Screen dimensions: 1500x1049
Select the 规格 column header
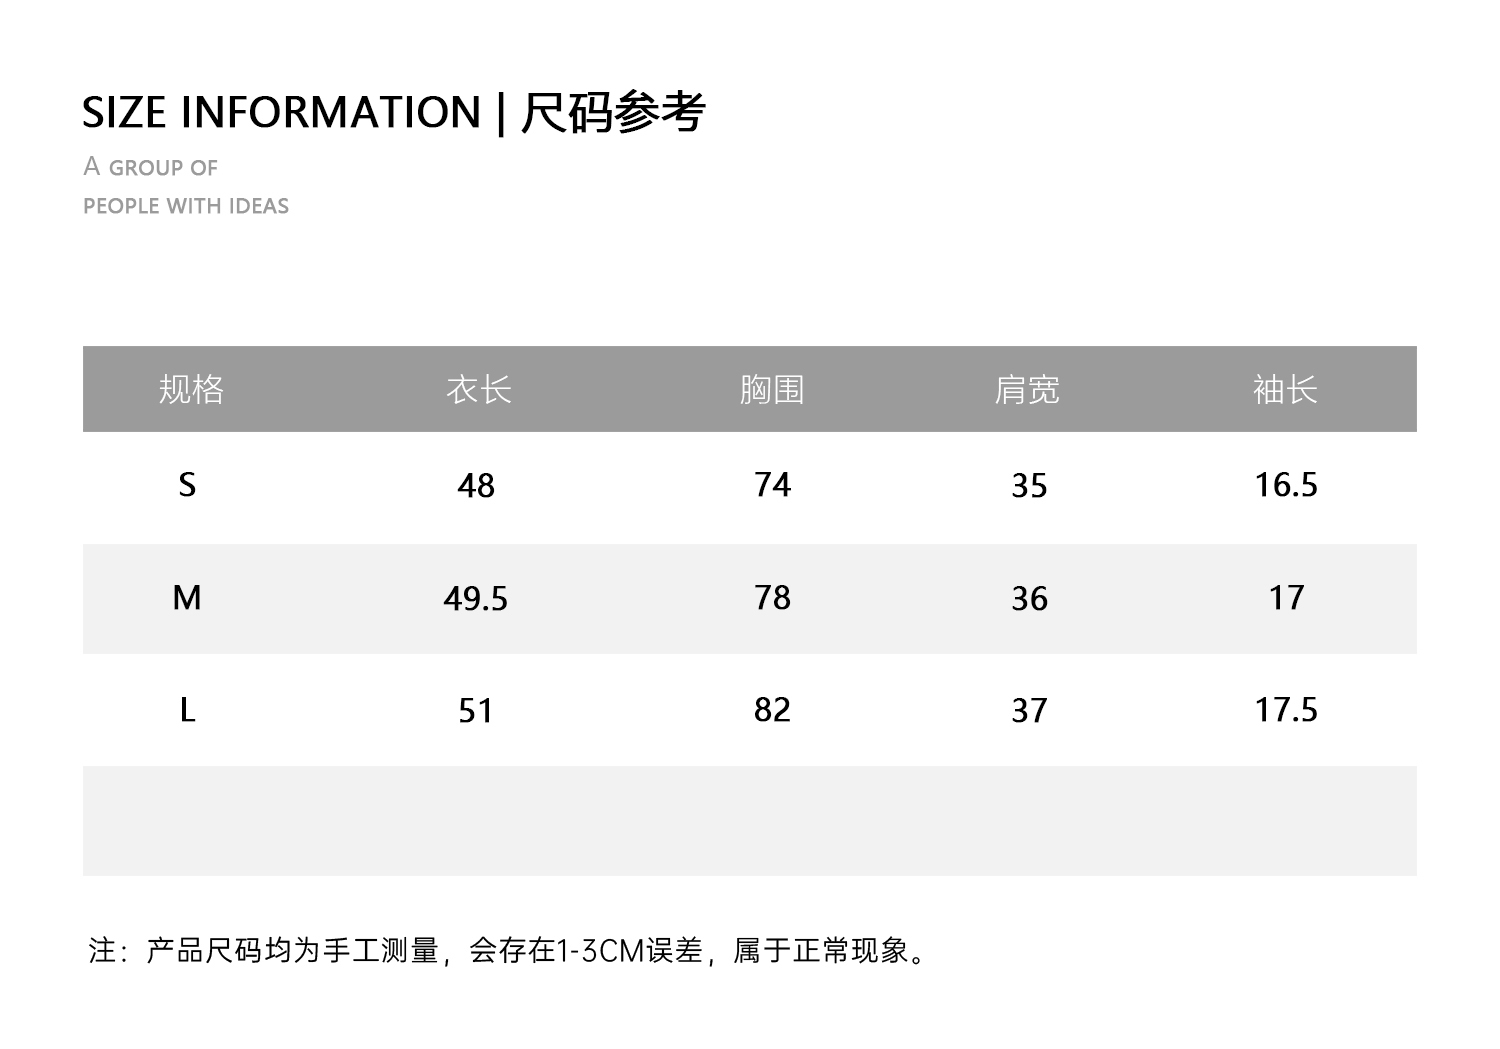pos(191,389)
